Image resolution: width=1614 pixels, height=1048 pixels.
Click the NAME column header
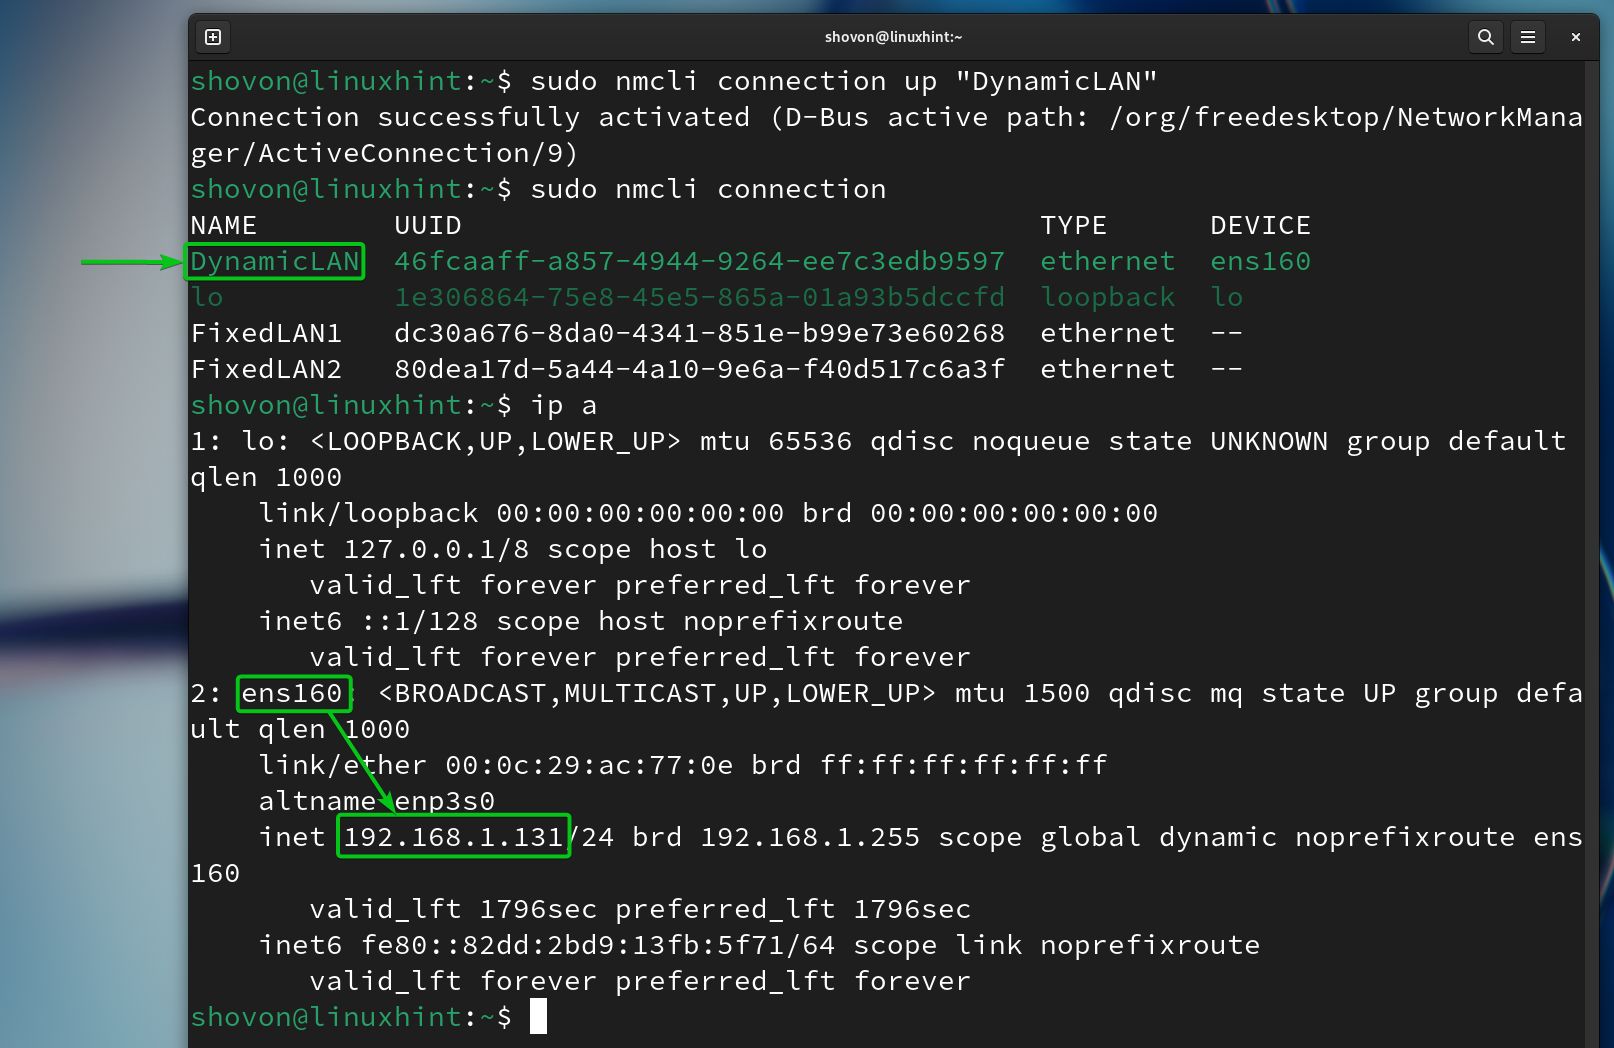[224, 226]
